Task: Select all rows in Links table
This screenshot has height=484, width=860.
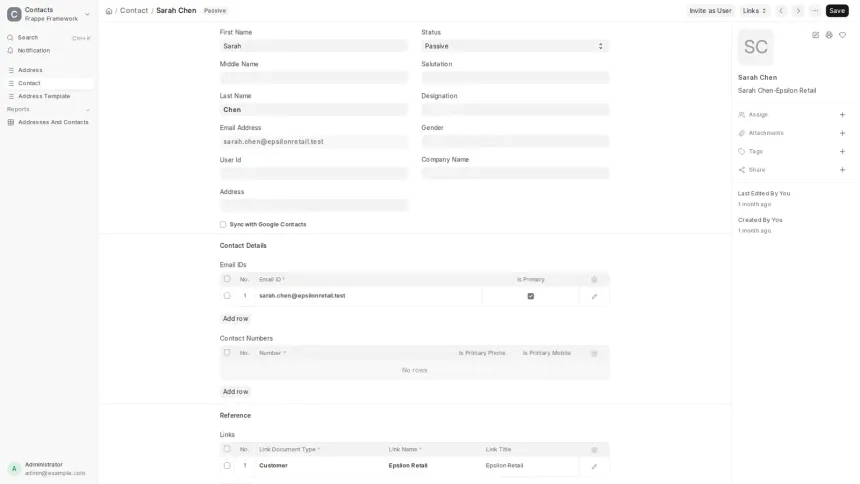Action: click(x=227, y=449)
